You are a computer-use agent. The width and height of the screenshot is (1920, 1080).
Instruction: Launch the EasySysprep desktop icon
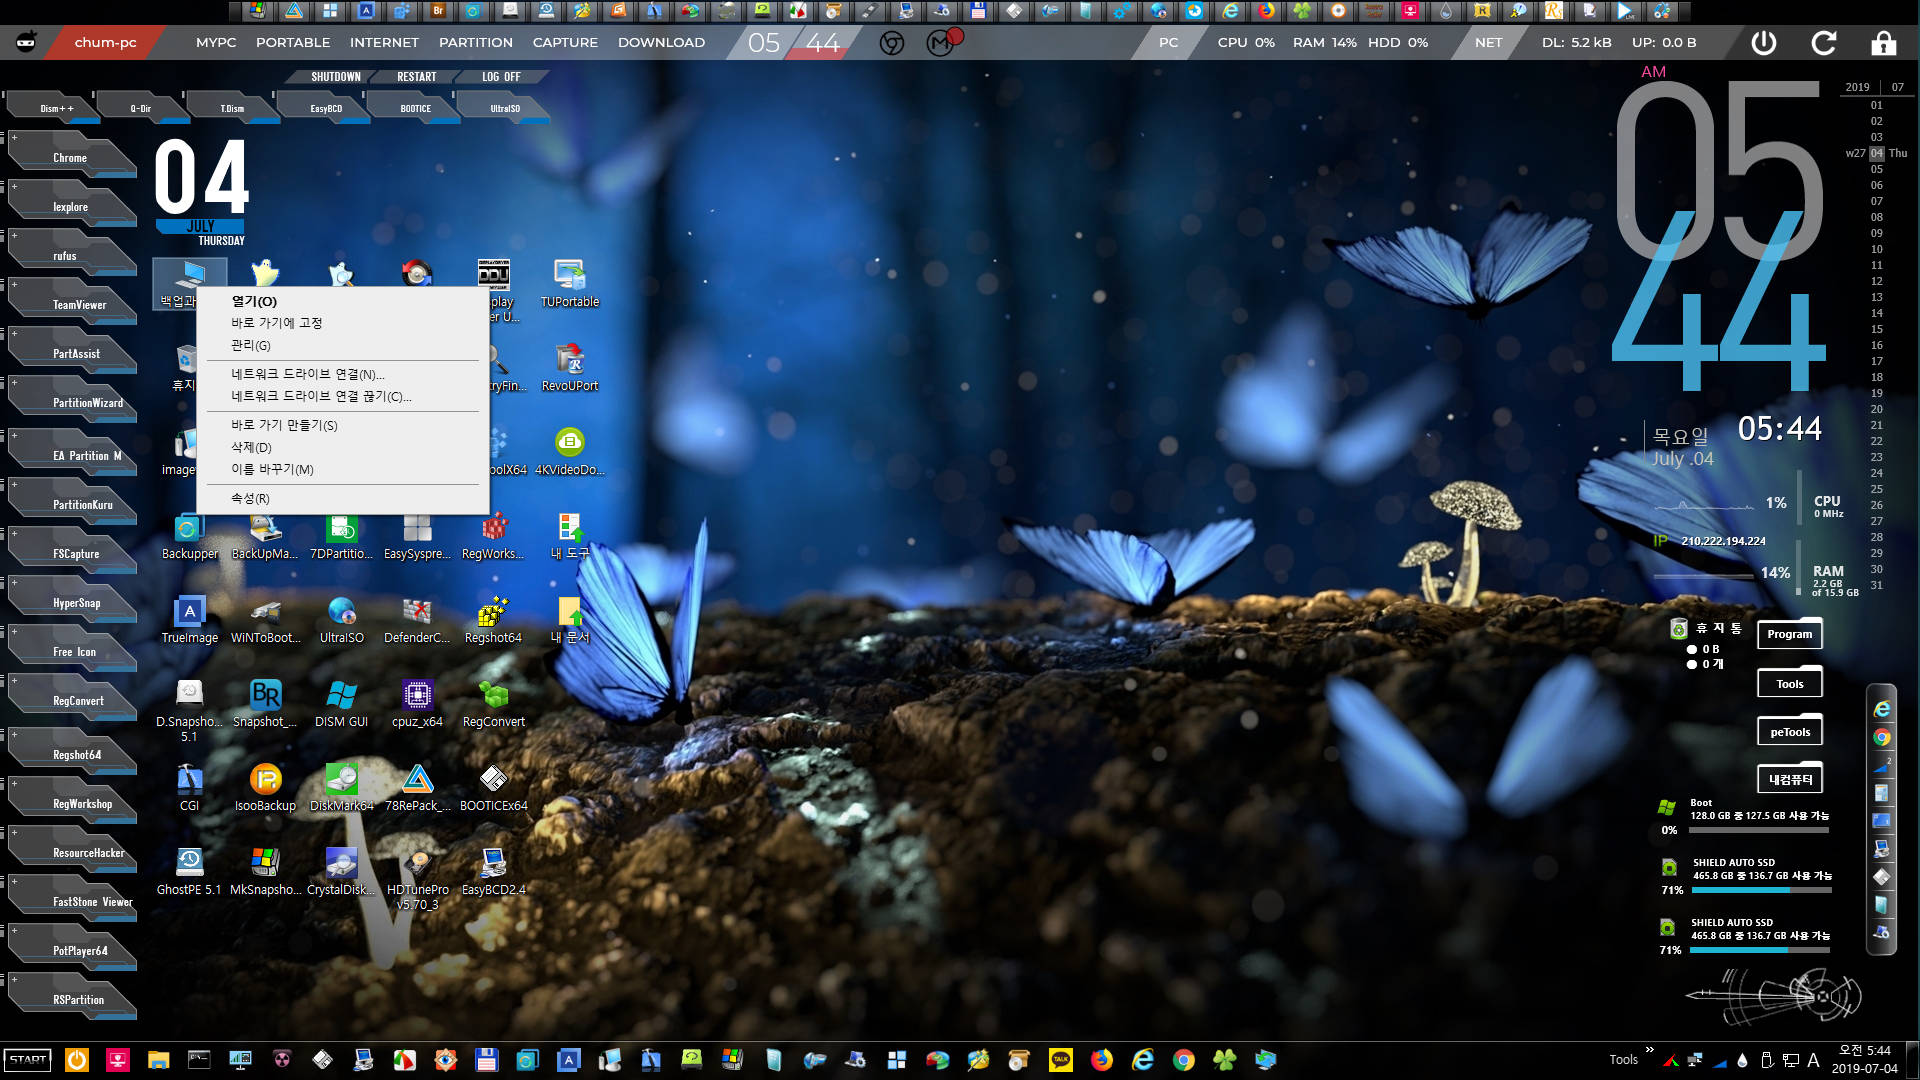click(x=417, y=535)
